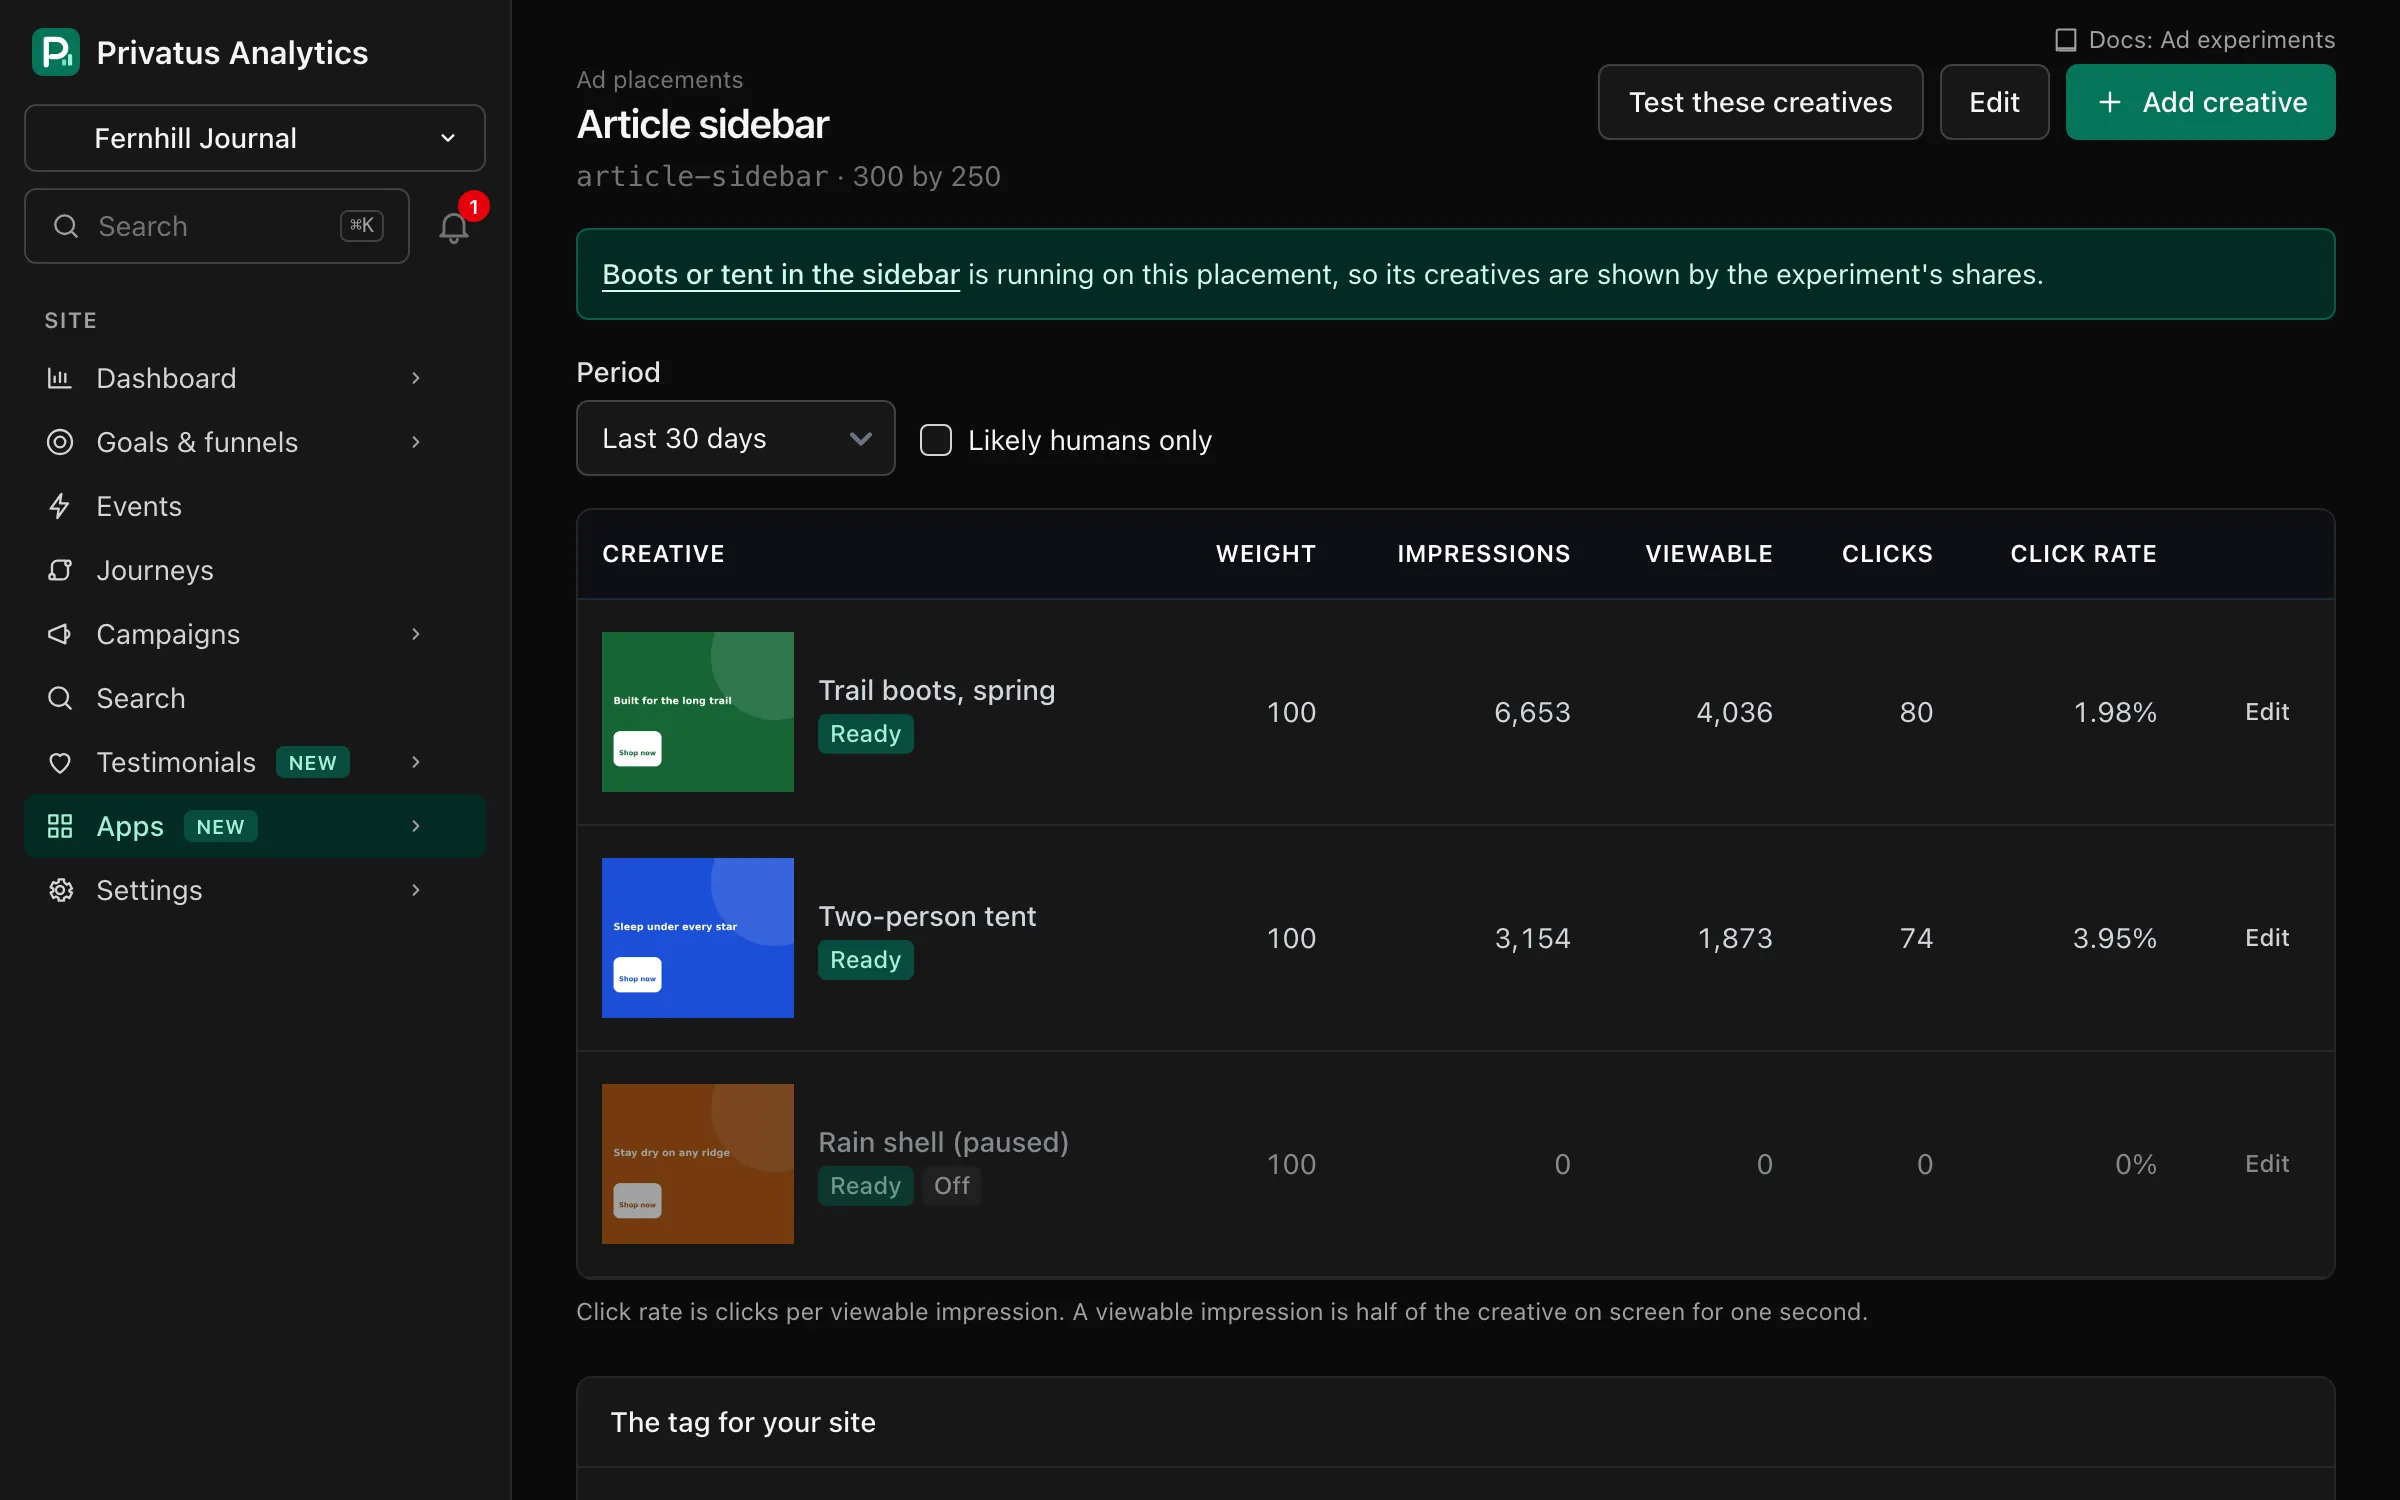The height and width of the screenshot is (1500, 2400).
Task: Click the Apps grid icon
Action: (60, 826)
